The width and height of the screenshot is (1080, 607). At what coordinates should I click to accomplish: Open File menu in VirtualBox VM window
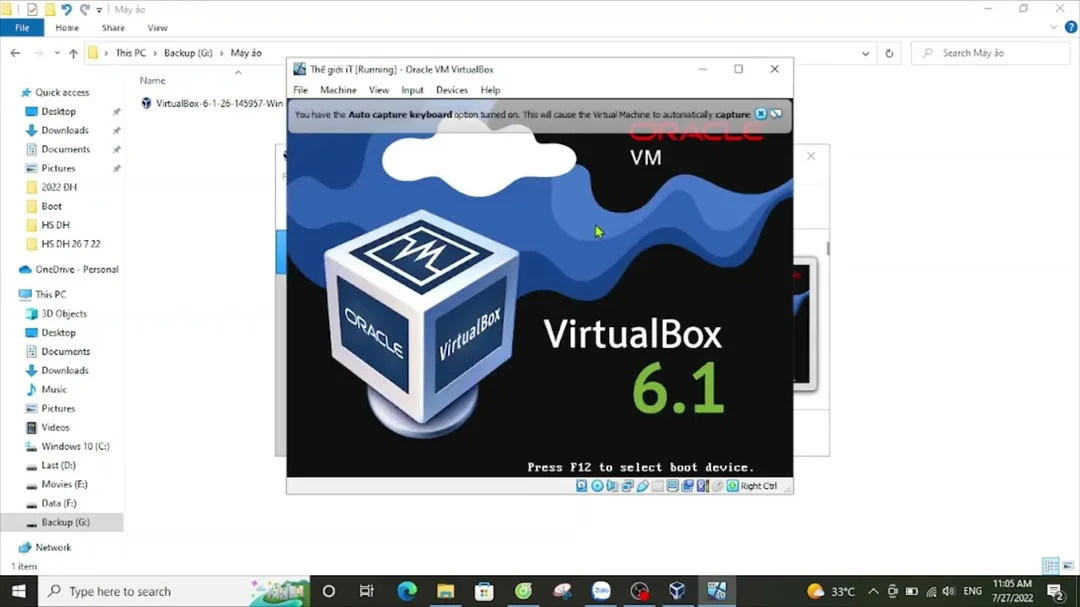(x=300, y=90)
